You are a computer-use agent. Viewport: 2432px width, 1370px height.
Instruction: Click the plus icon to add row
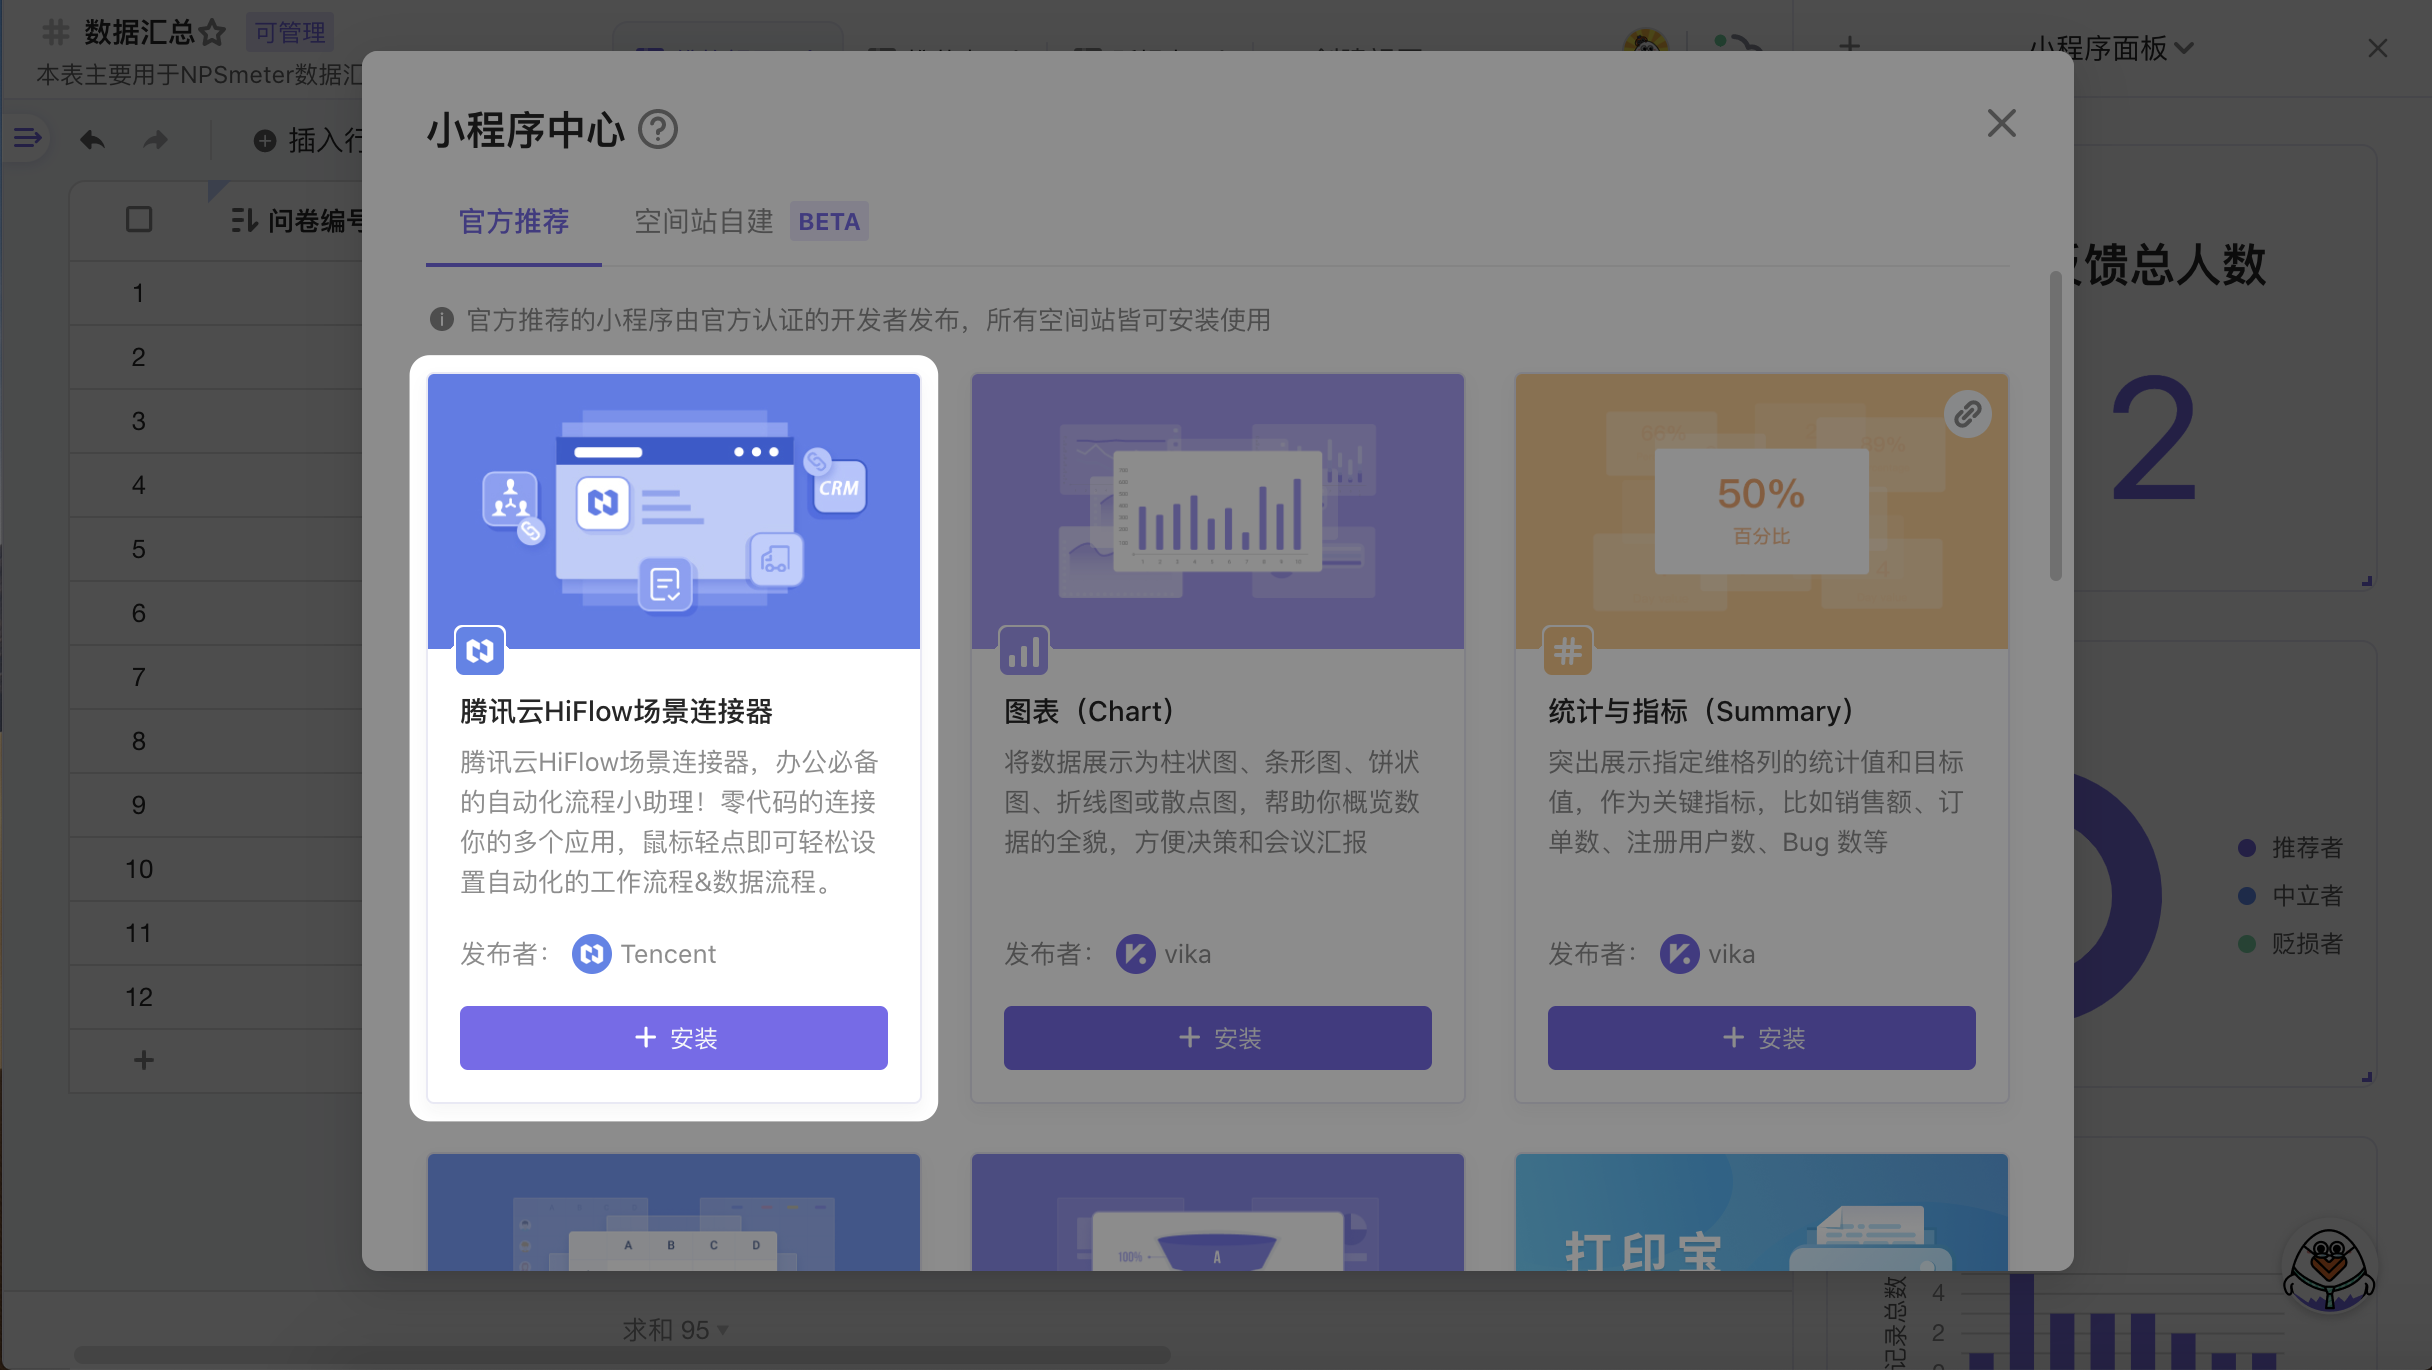[x=144, y=1060]
